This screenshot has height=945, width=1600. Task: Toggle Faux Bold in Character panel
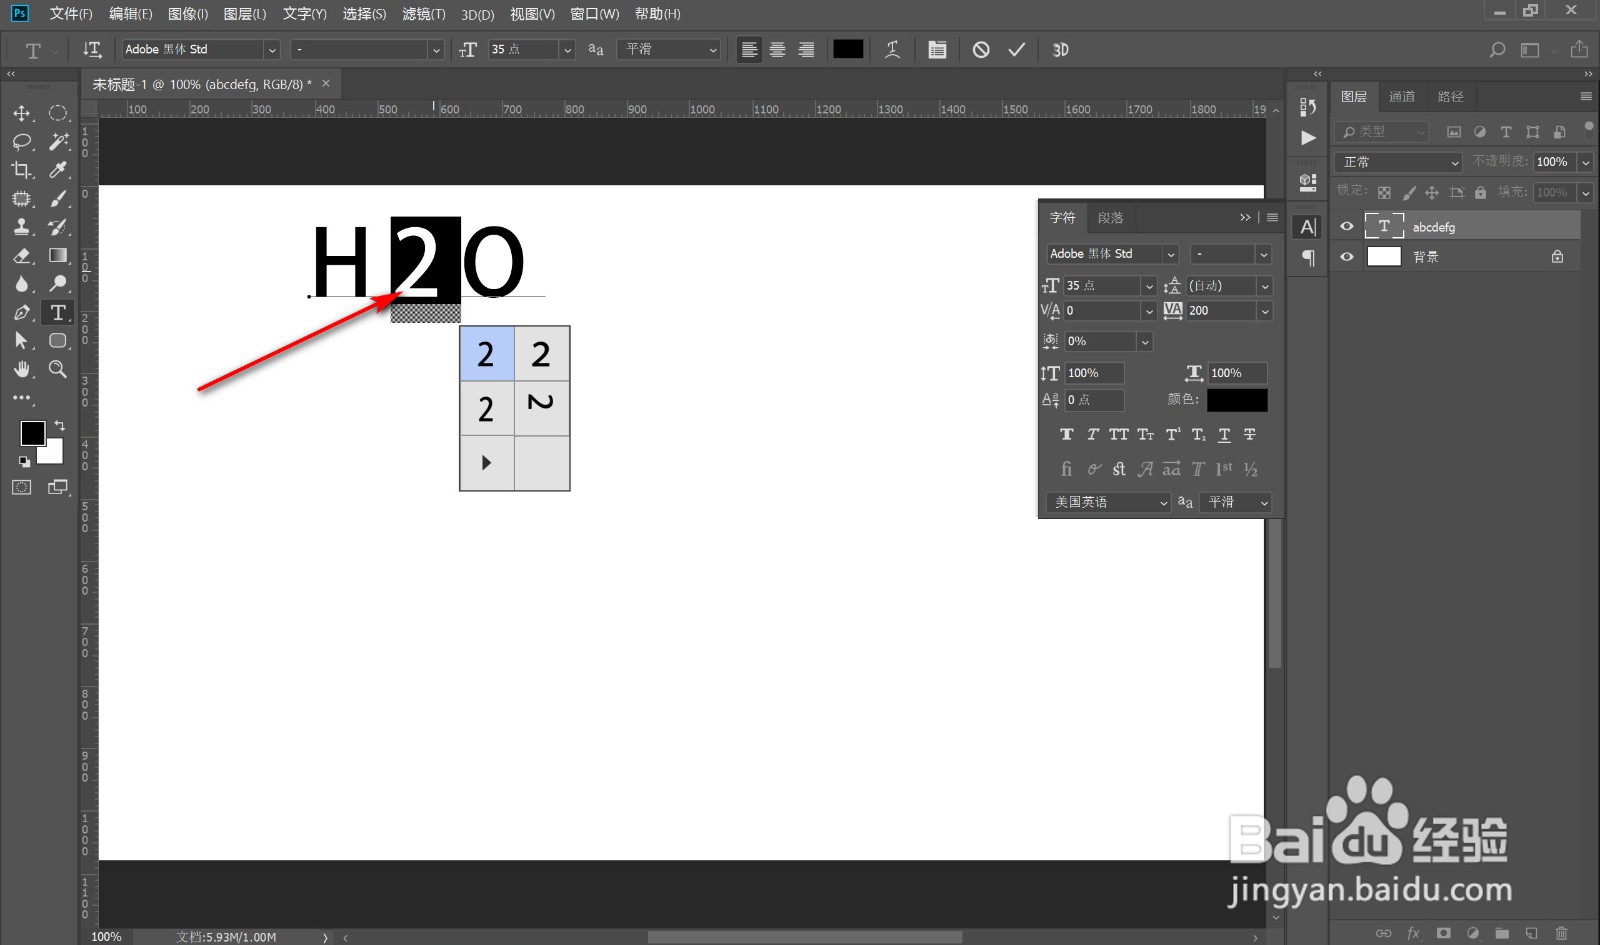pyautogui.click(x=1066, y=434)
